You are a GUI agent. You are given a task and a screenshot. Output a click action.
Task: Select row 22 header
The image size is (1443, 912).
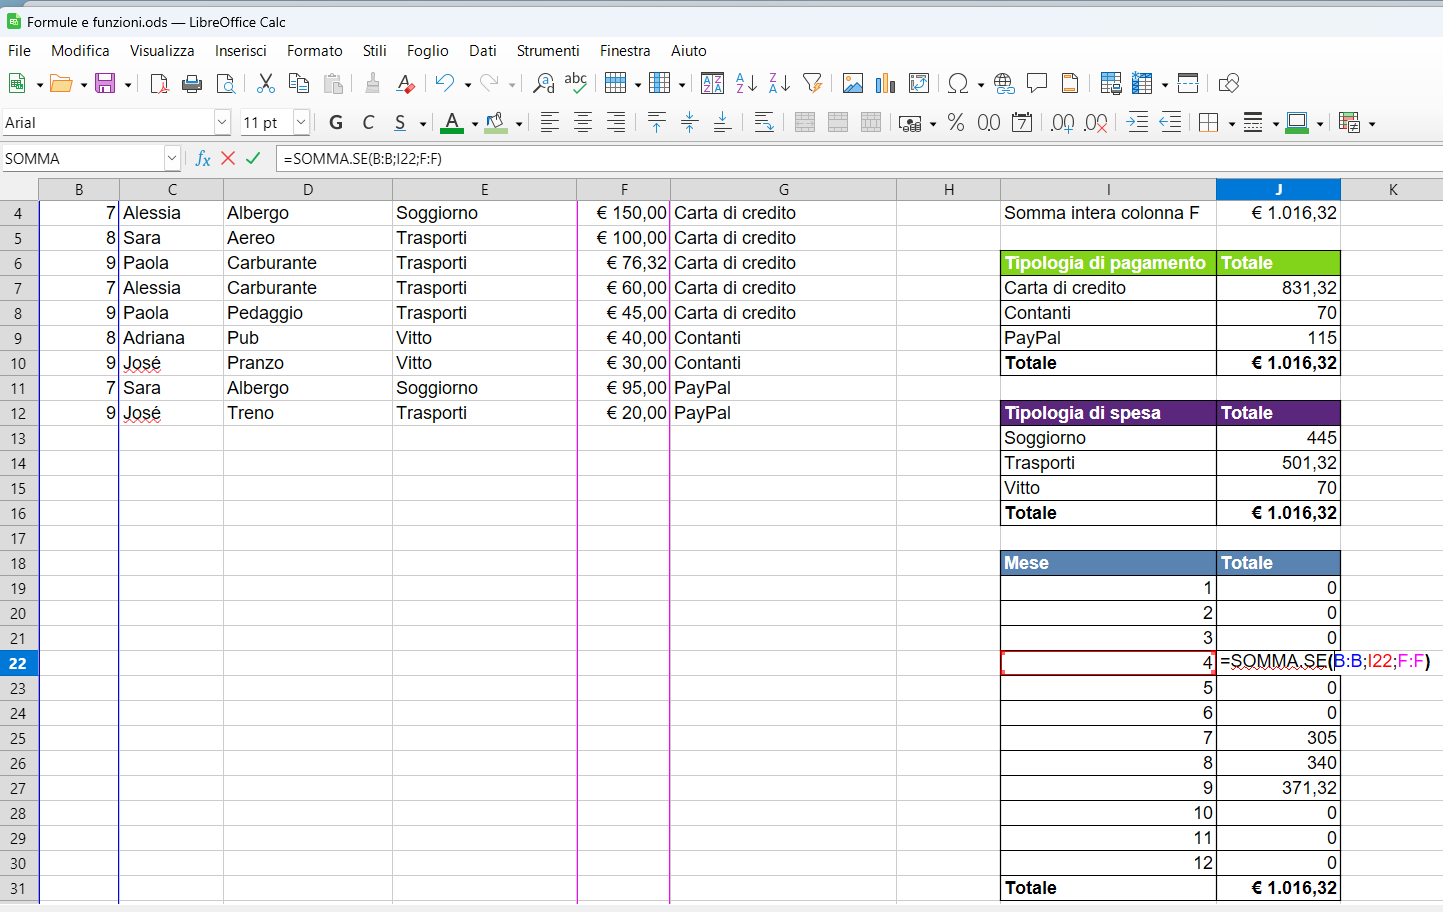pos(19,663)
